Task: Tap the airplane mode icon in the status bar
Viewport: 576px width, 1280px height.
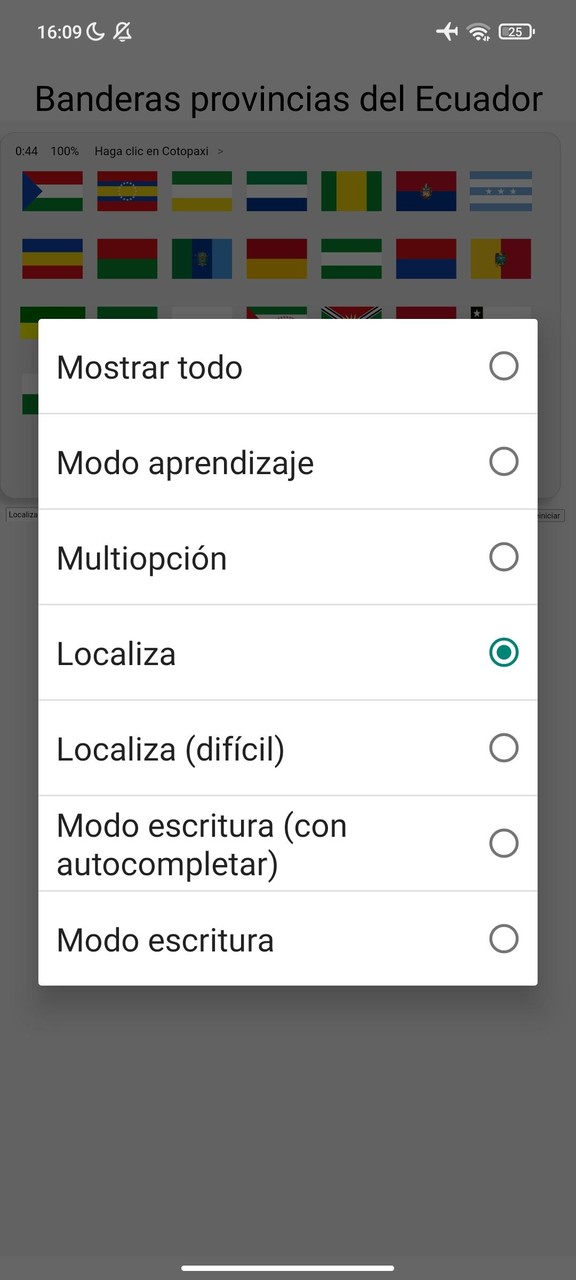Action: [x=447, y=31]
